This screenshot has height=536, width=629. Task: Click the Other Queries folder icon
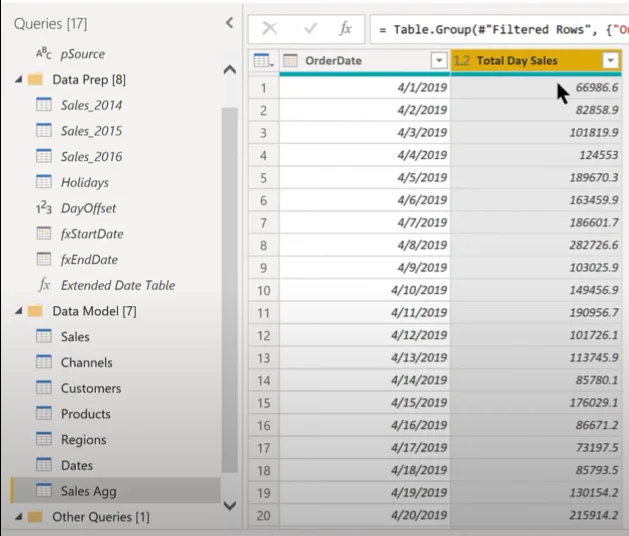tap(35, 516)
